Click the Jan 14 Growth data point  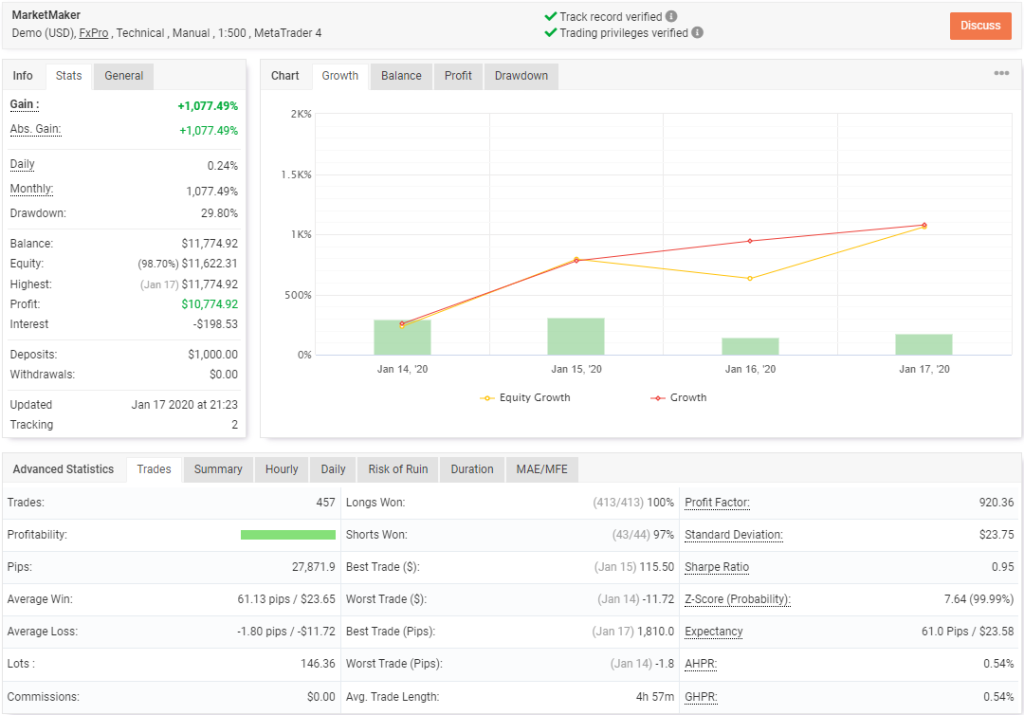tap(402, 323)
